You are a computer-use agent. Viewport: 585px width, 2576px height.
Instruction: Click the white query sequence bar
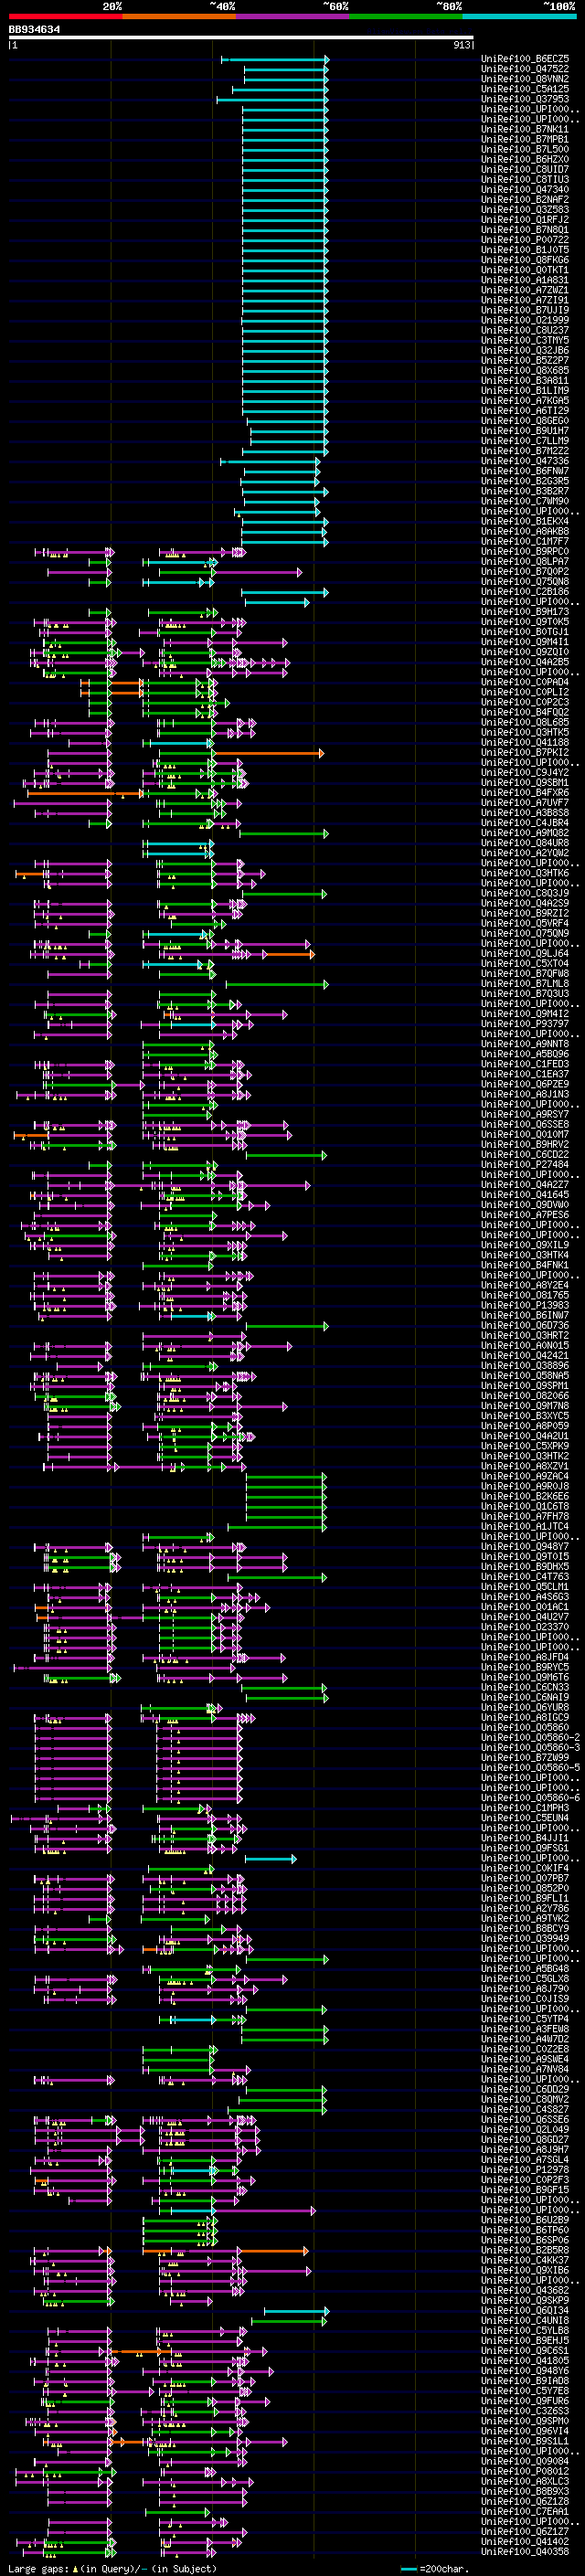click(x=240, y=38)
